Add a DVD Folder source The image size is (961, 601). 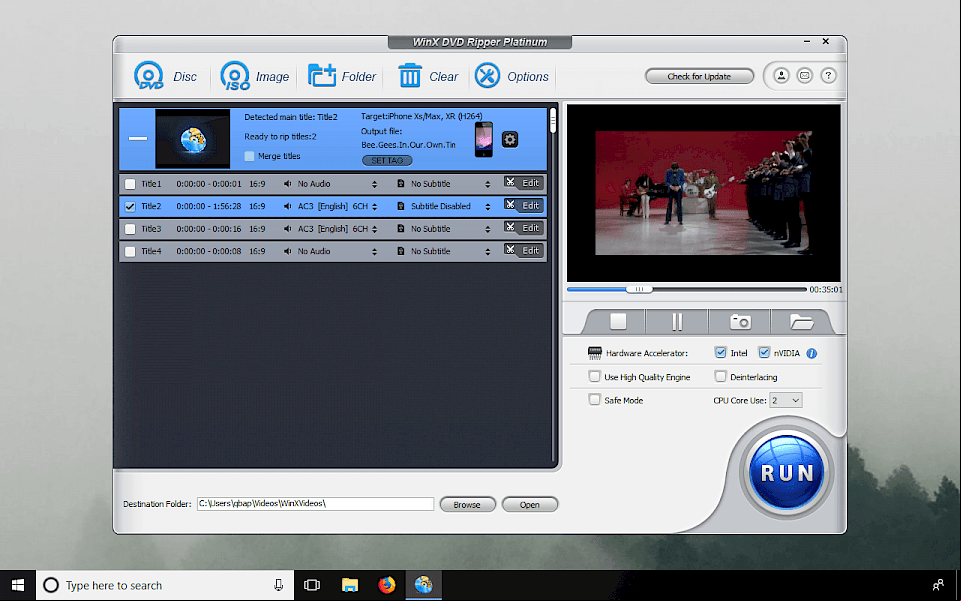coord(341,77)
